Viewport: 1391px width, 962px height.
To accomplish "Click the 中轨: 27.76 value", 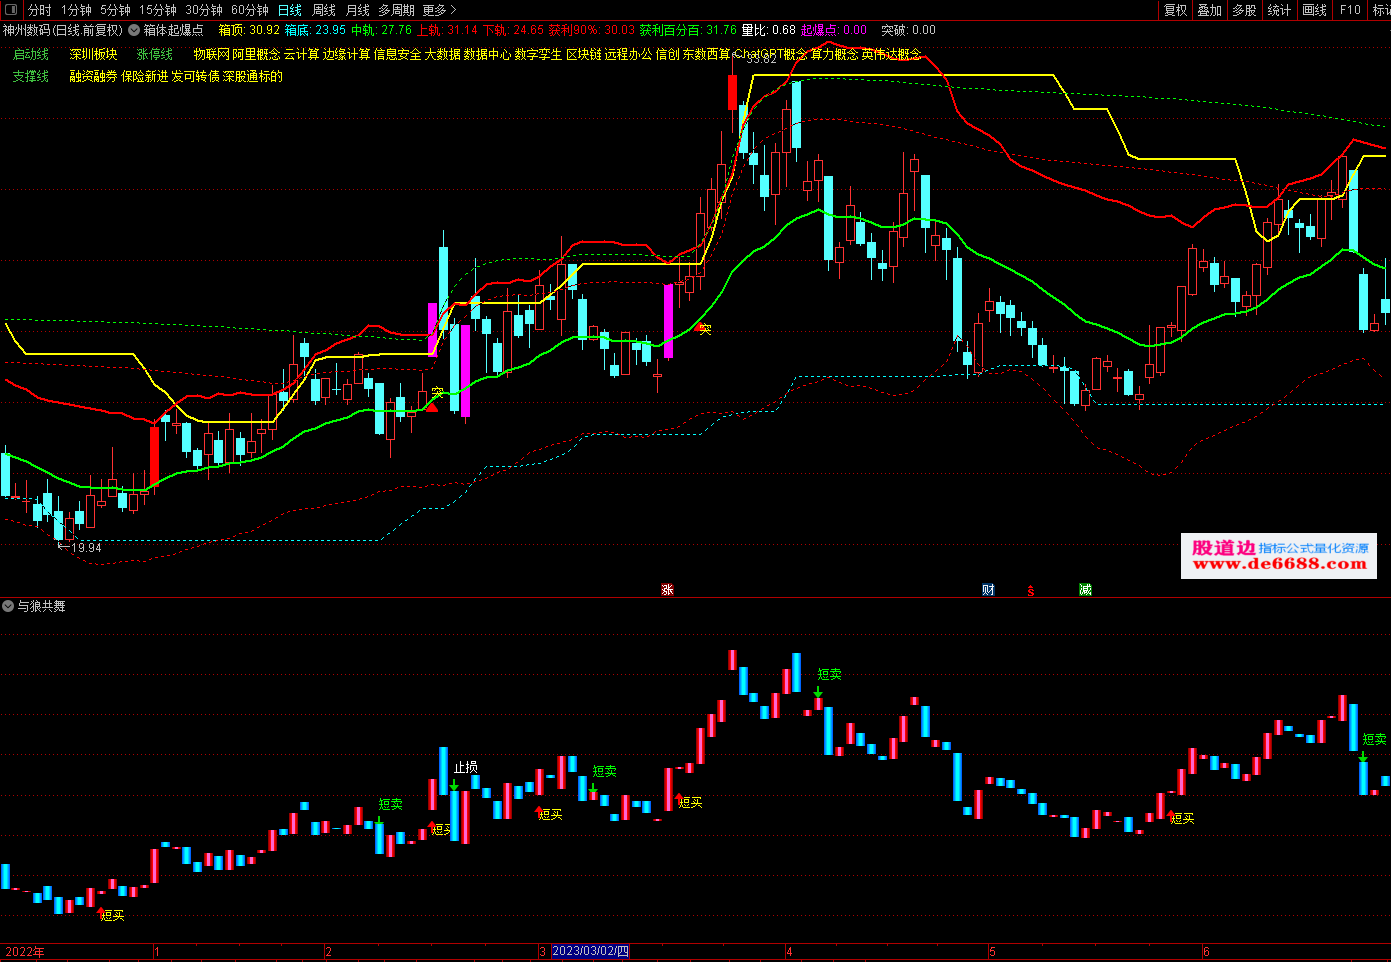I will [x=381, y=30].
